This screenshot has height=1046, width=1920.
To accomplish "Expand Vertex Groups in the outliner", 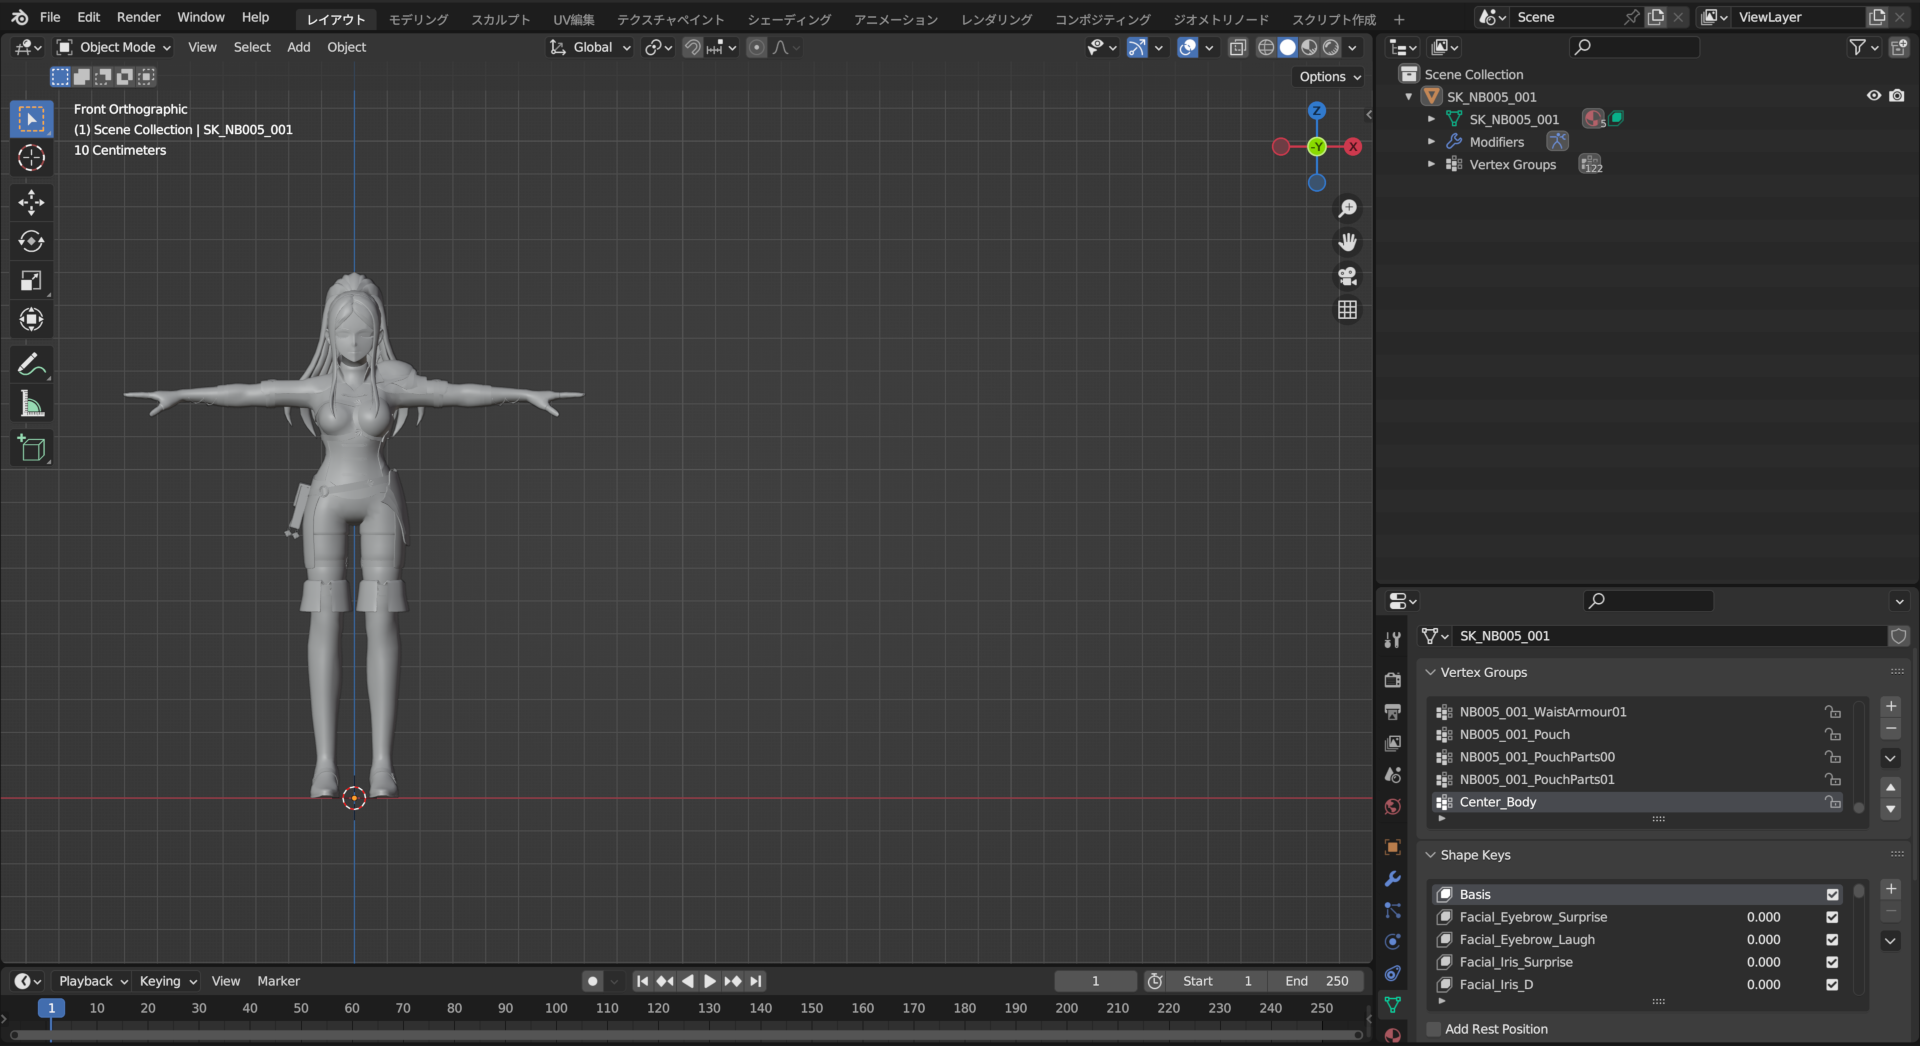I will pos(1431,164).
